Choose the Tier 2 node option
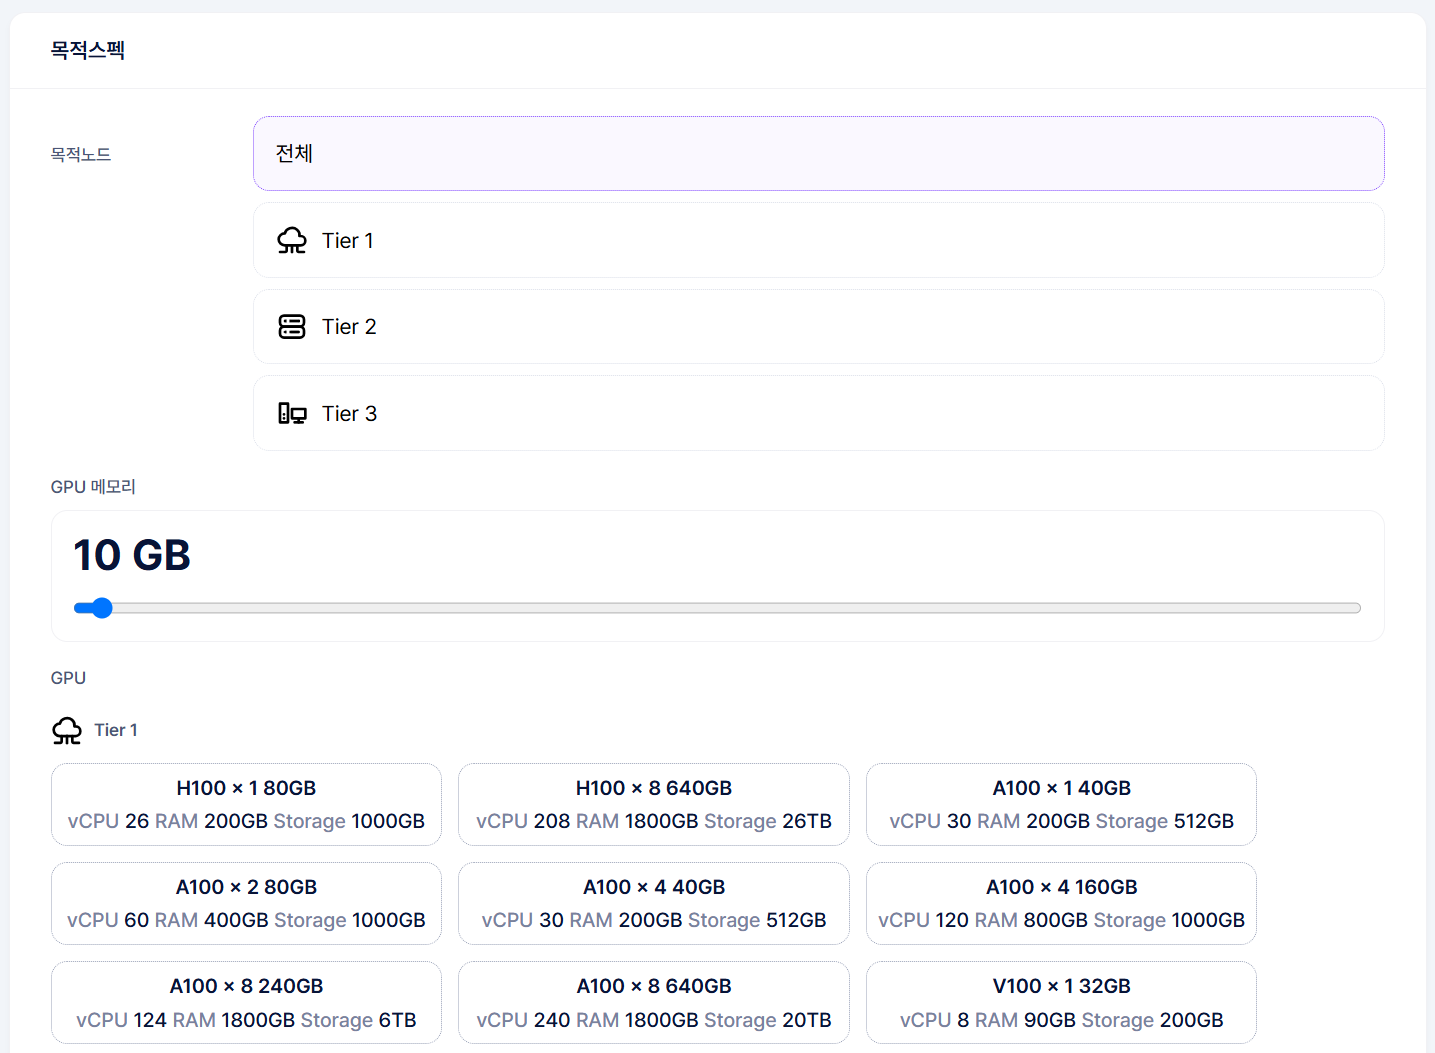Image resolution: width=1435 pixels, height=1053 pixels. pyautogui.click(x=818, y=327)
